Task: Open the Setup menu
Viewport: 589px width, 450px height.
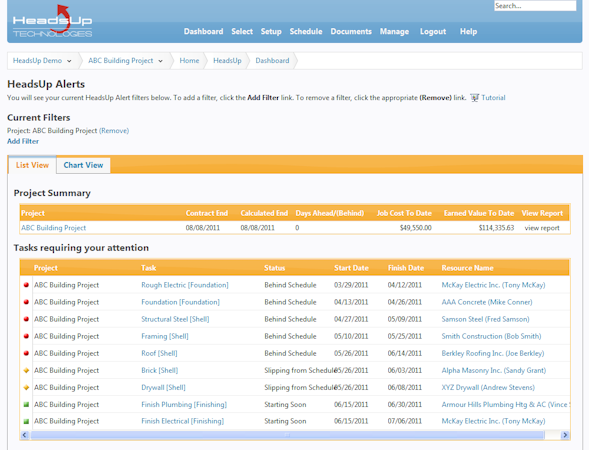Action: [x=271, y=32]
